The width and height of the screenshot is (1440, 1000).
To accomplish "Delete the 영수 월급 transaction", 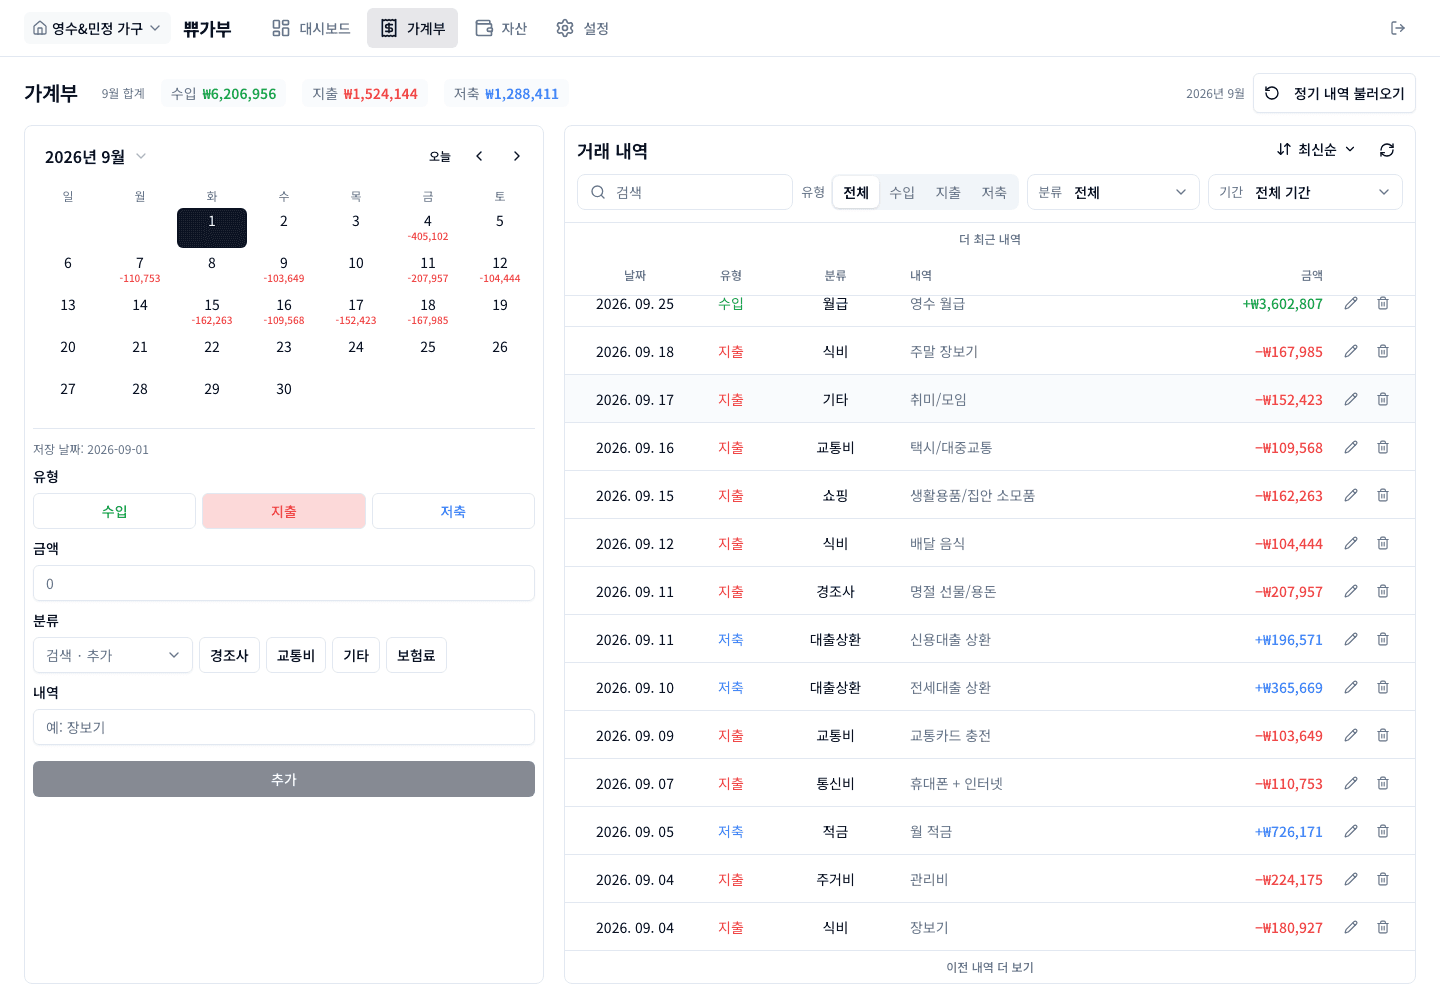I will pyautogui.click(x=1383, y=303).
